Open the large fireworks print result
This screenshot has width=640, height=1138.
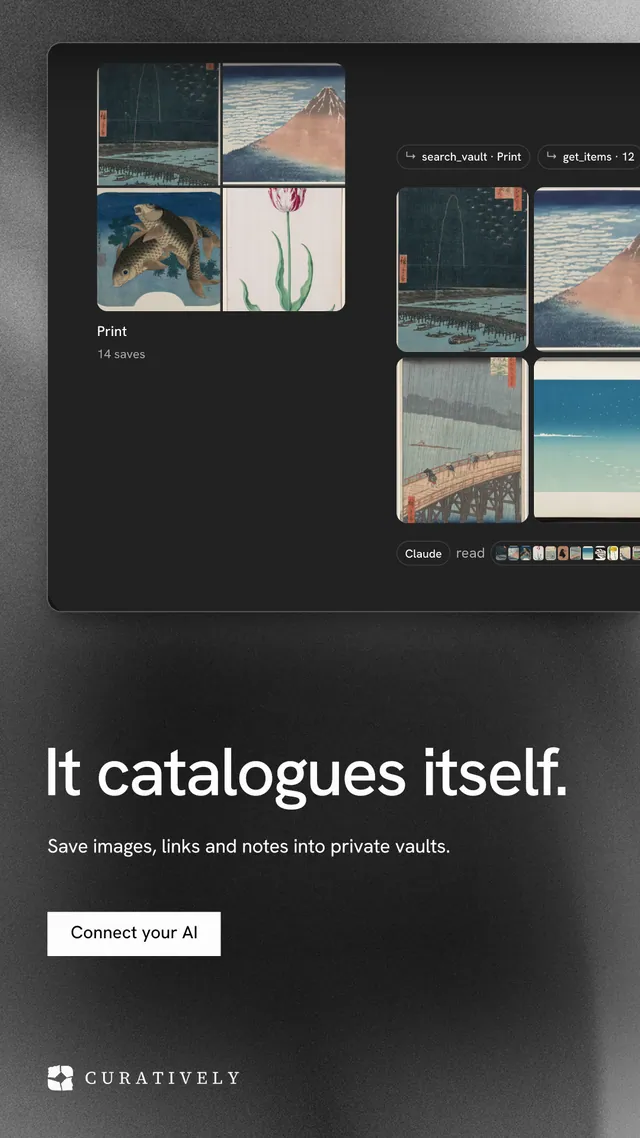point(462,269)
